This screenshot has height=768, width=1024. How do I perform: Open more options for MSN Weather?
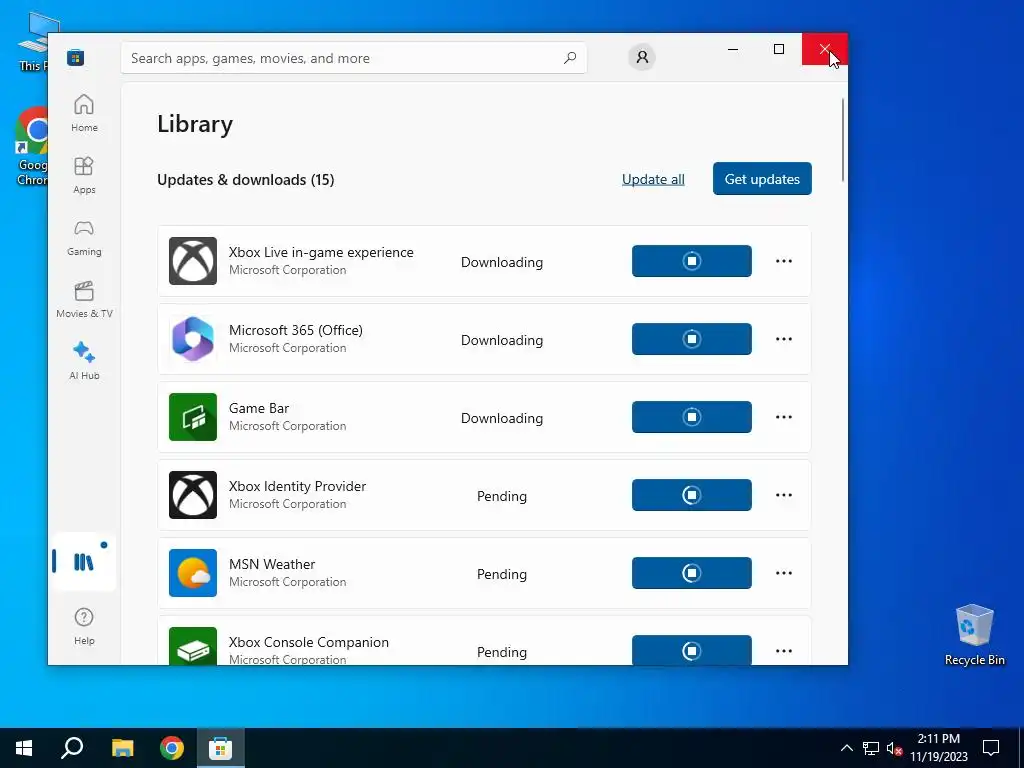[x=784, y=573]
